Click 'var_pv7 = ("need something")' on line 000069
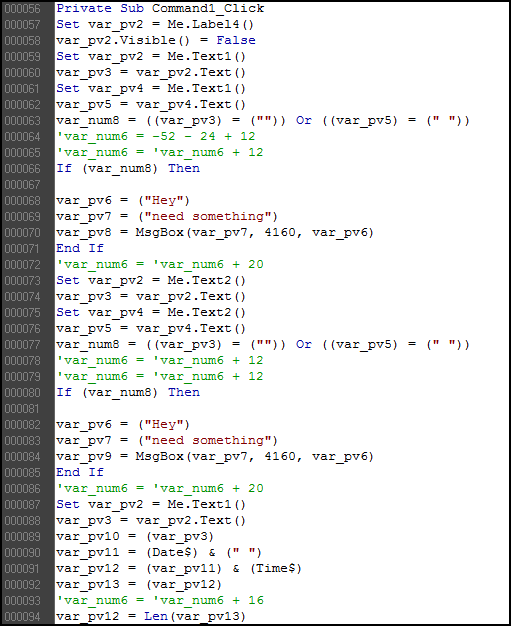The height and width of the screenshot is (626, 511). [x=167, y=217]
